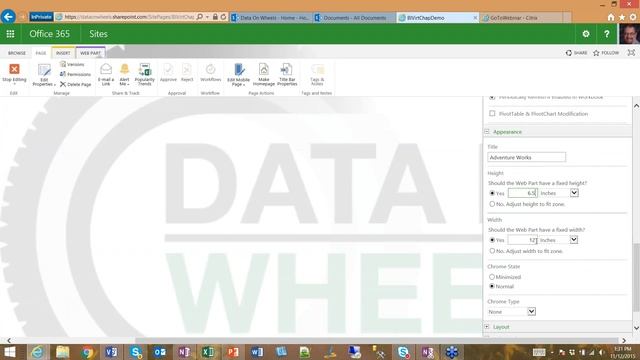
Task: Click the user profile photo
Action: point(629,34)
